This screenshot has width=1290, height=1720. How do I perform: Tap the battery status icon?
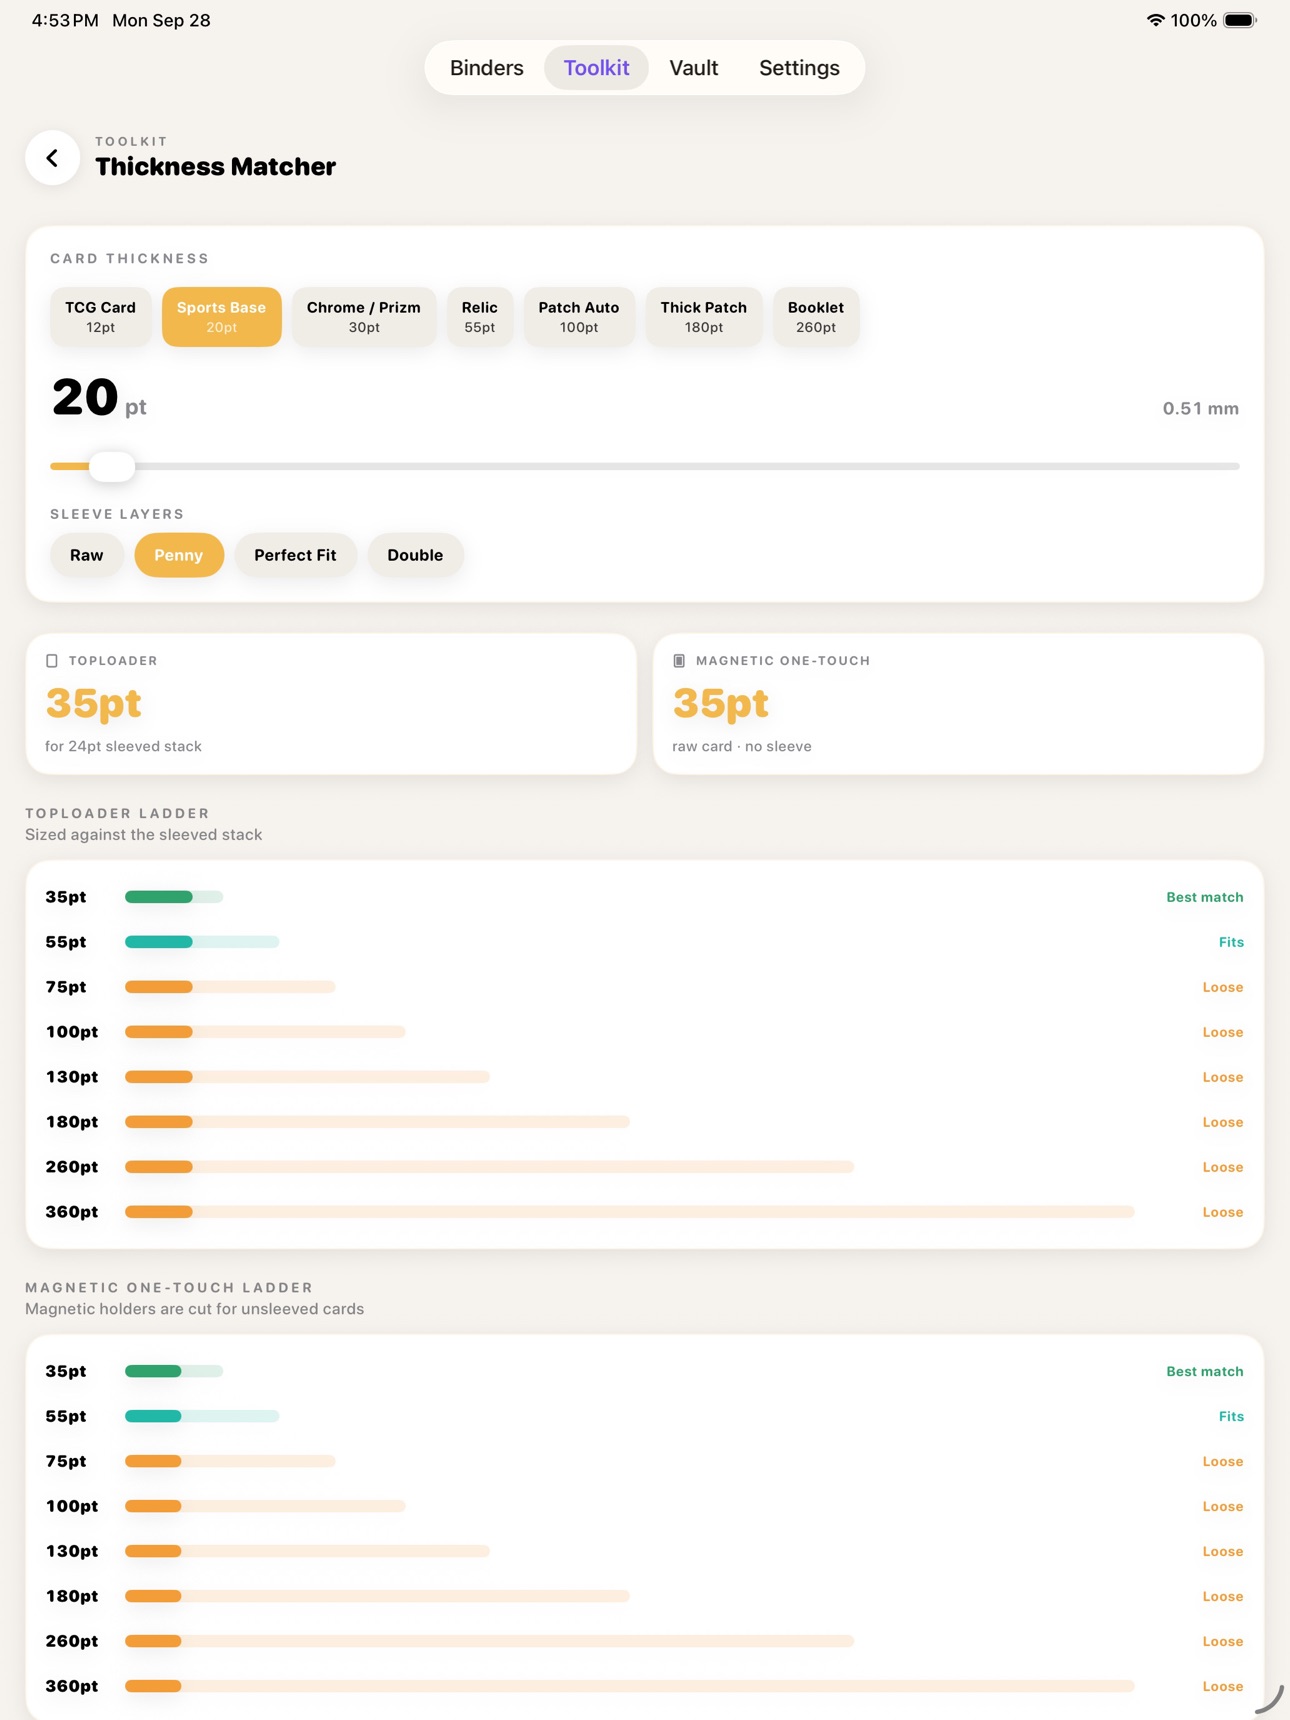(x=1239, y=20)
